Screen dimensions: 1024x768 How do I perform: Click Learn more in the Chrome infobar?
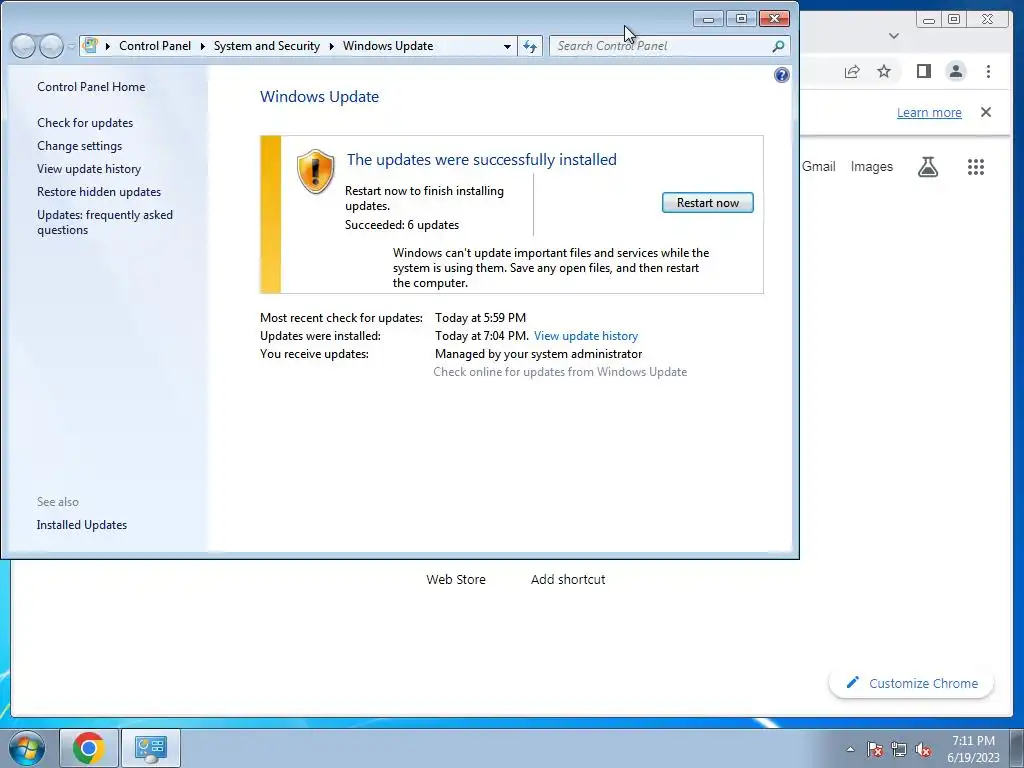pyautogui.click(x=929, y=112)
